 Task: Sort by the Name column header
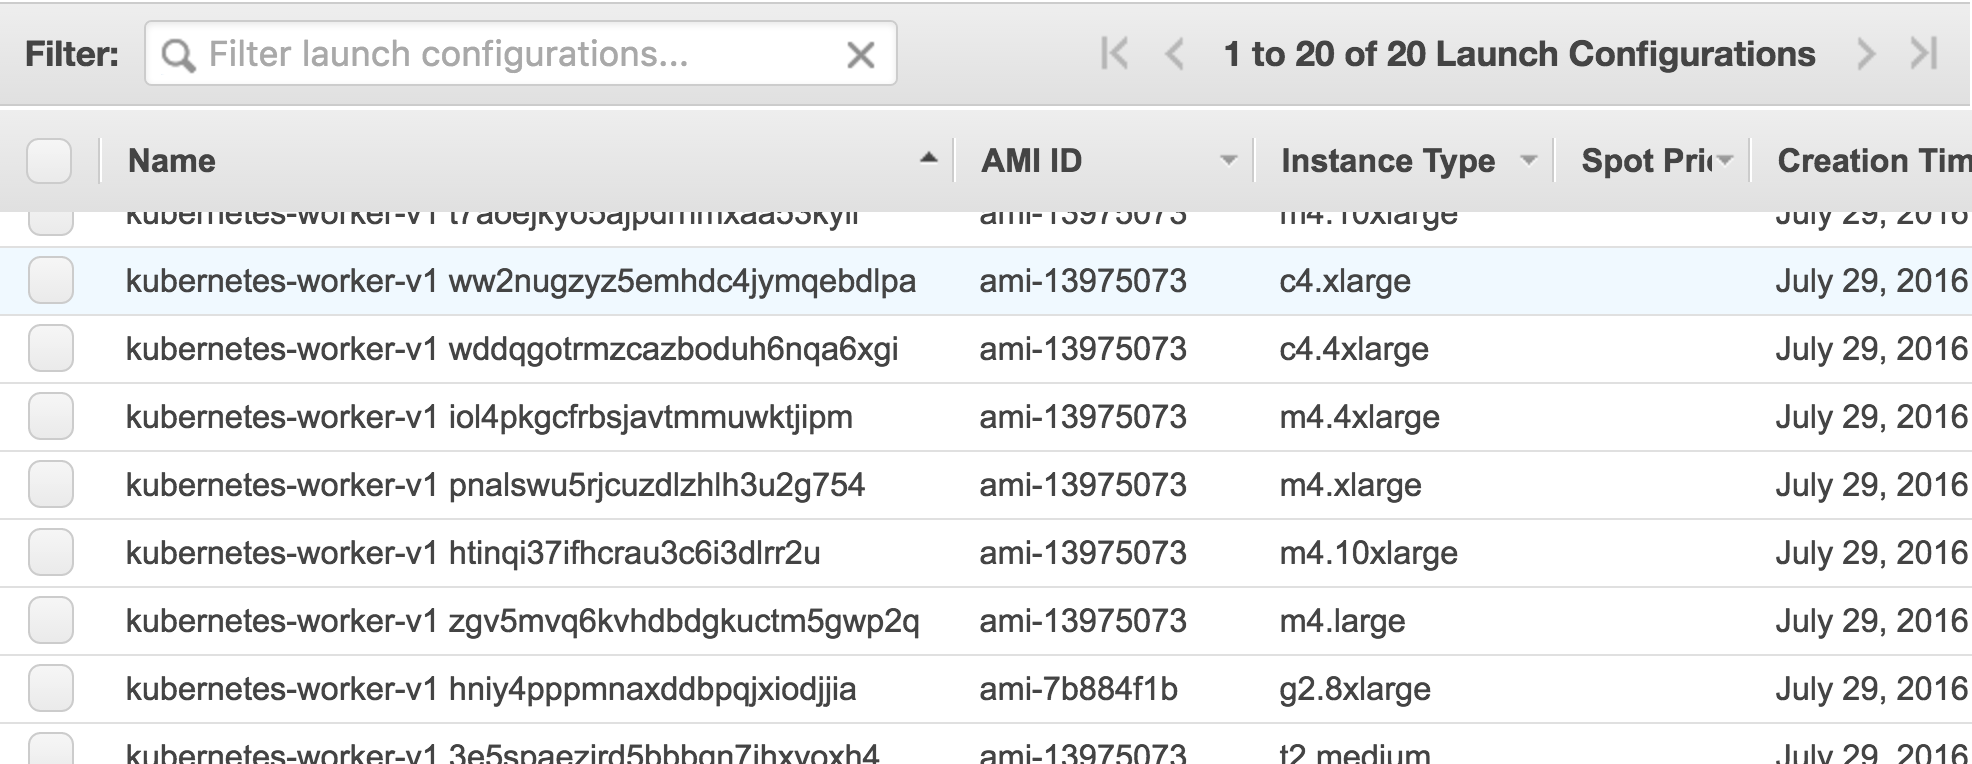(172, 161)
